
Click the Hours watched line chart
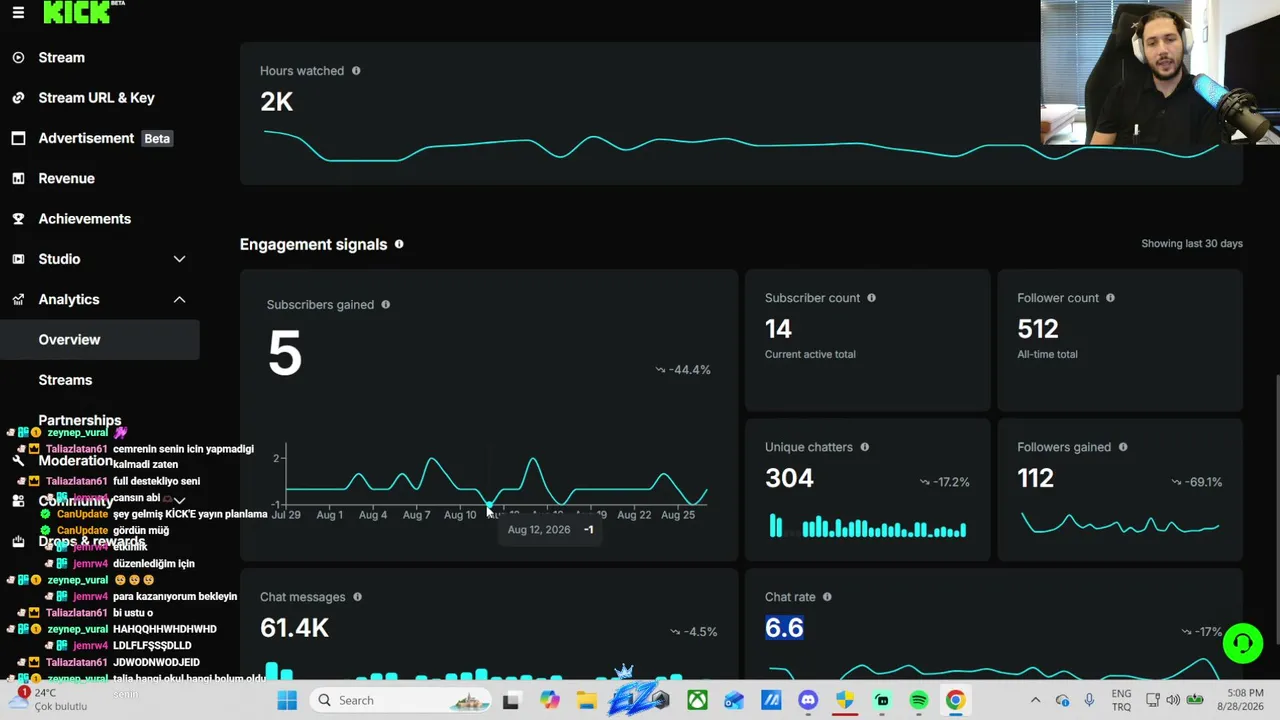(x=741, y=146)
